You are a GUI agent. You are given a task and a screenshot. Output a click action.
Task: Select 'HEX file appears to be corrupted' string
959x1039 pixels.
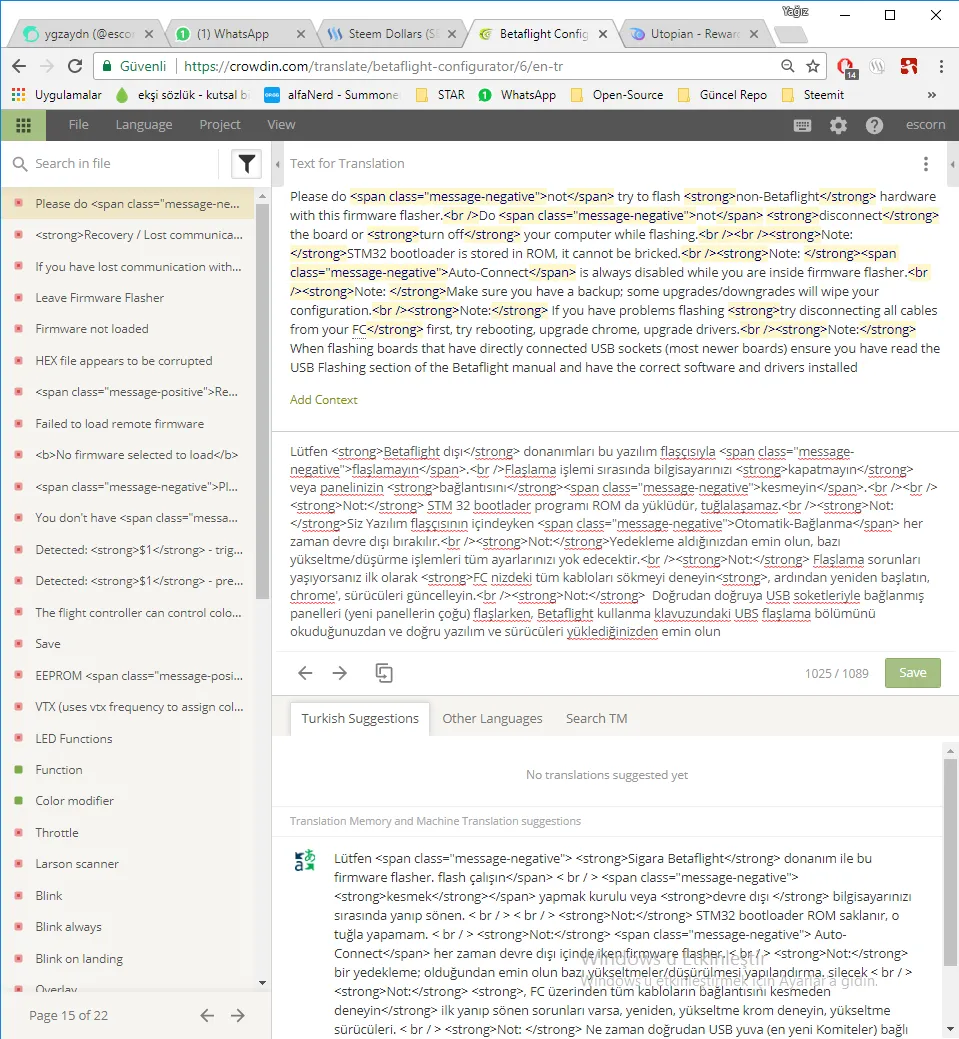[x=128, y=361]
